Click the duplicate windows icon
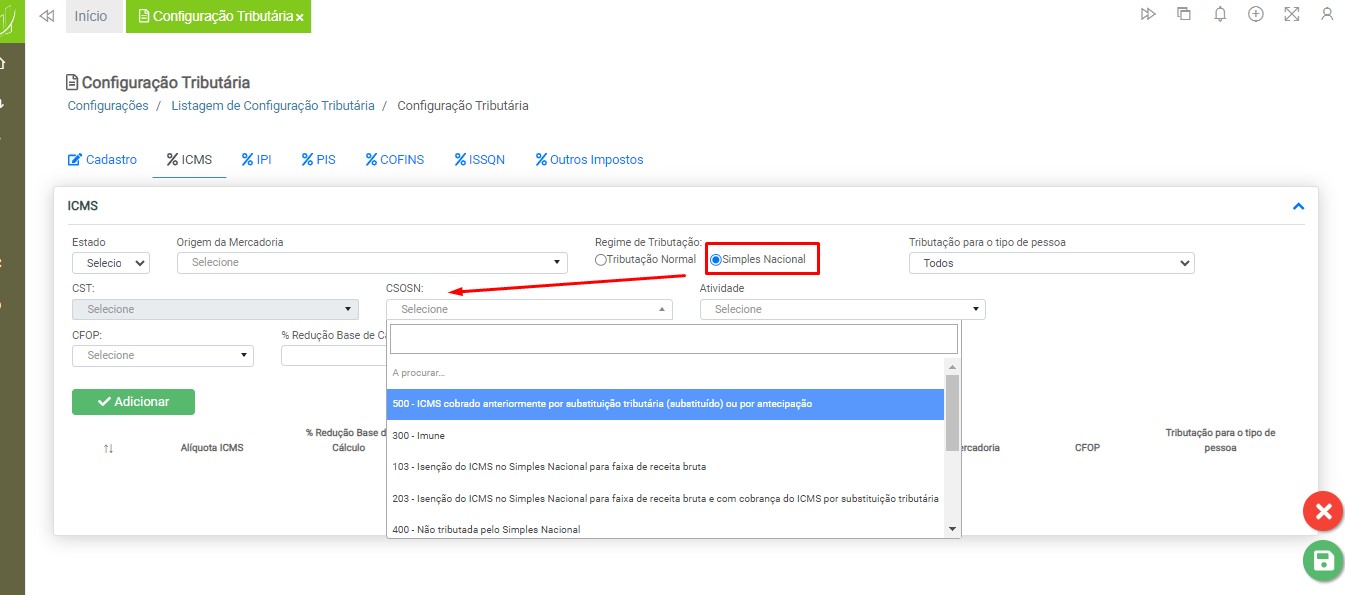 (x=1184, y=14)
